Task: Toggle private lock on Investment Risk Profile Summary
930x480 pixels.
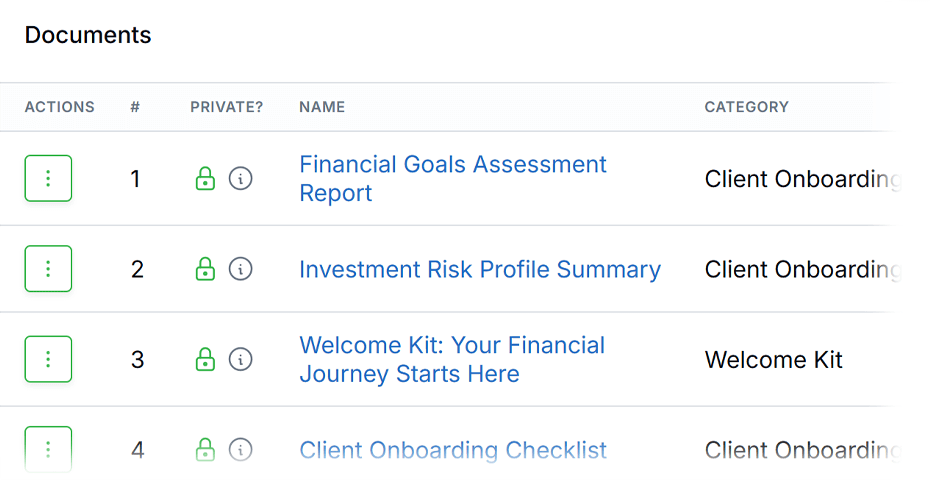Action: click(205, 269)
